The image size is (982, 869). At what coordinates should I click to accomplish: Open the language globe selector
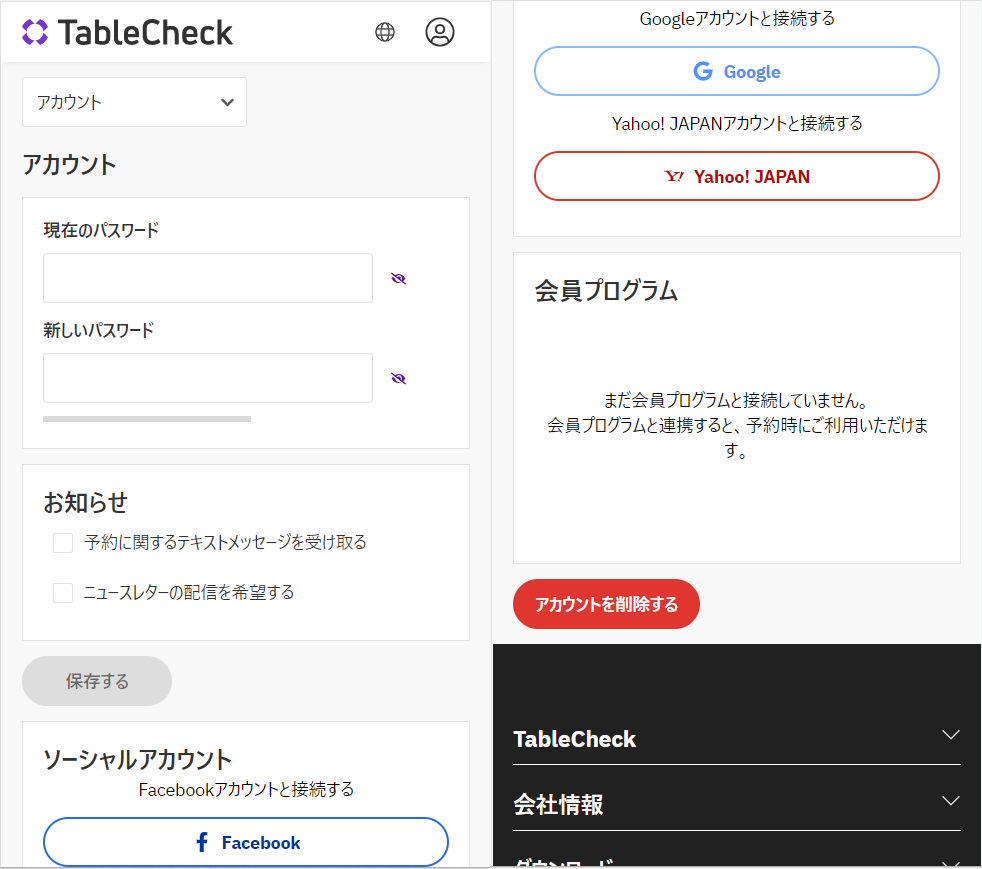click(x=385, y=32)
